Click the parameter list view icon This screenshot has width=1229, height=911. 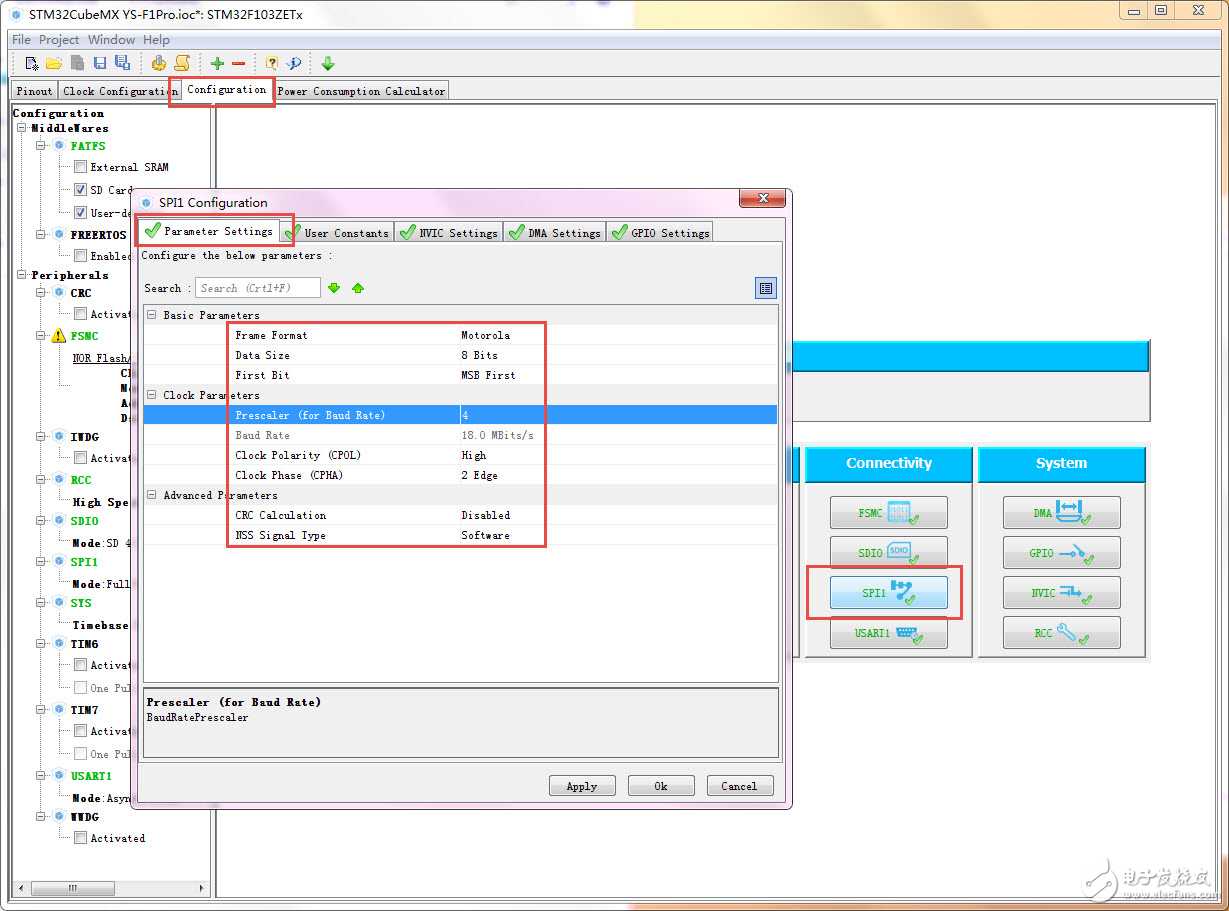[x=765, y=288]
